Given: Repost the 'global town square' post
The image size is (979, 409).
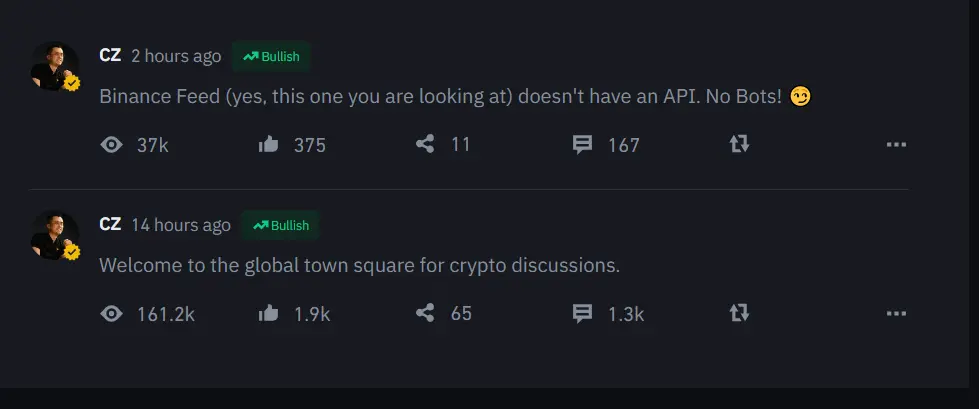Looking at the screenshot, I should pyautogui.click(x=739, y=314).
